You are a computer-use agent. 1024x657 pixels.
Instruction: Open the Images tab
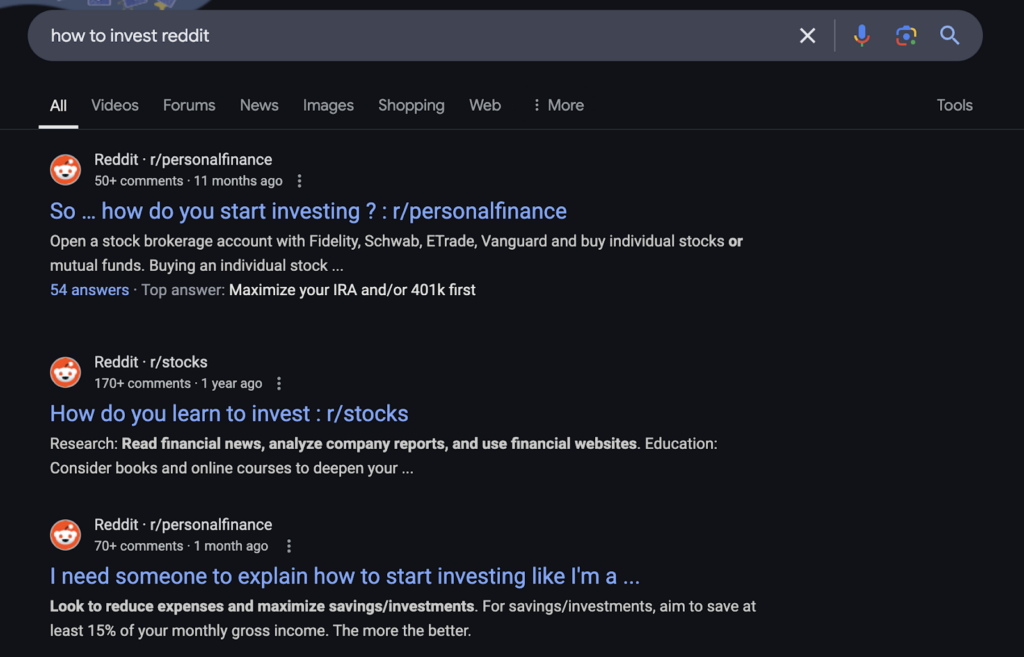(328, 105)
